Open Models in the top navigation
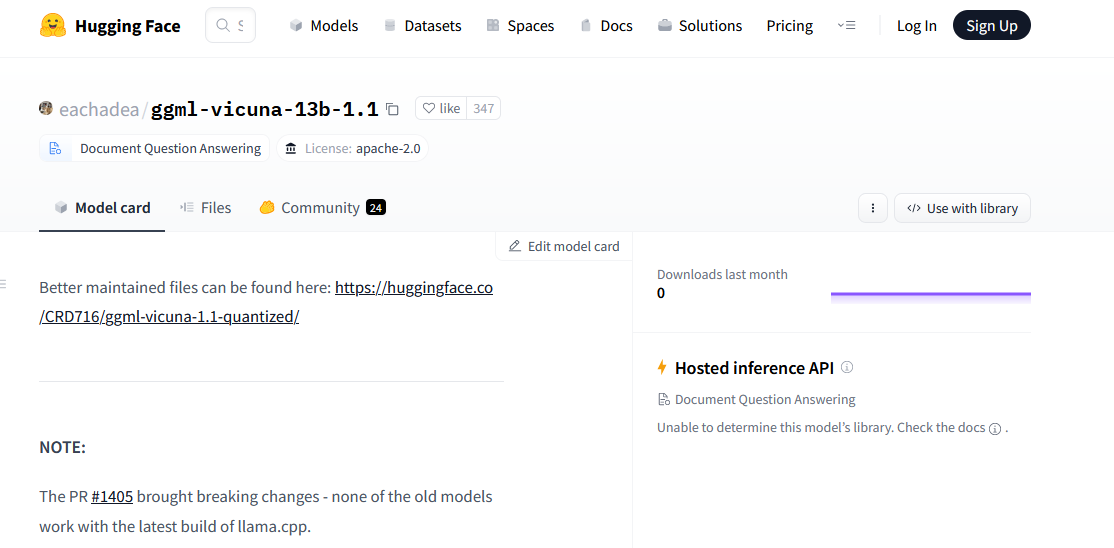 point(323,26)
